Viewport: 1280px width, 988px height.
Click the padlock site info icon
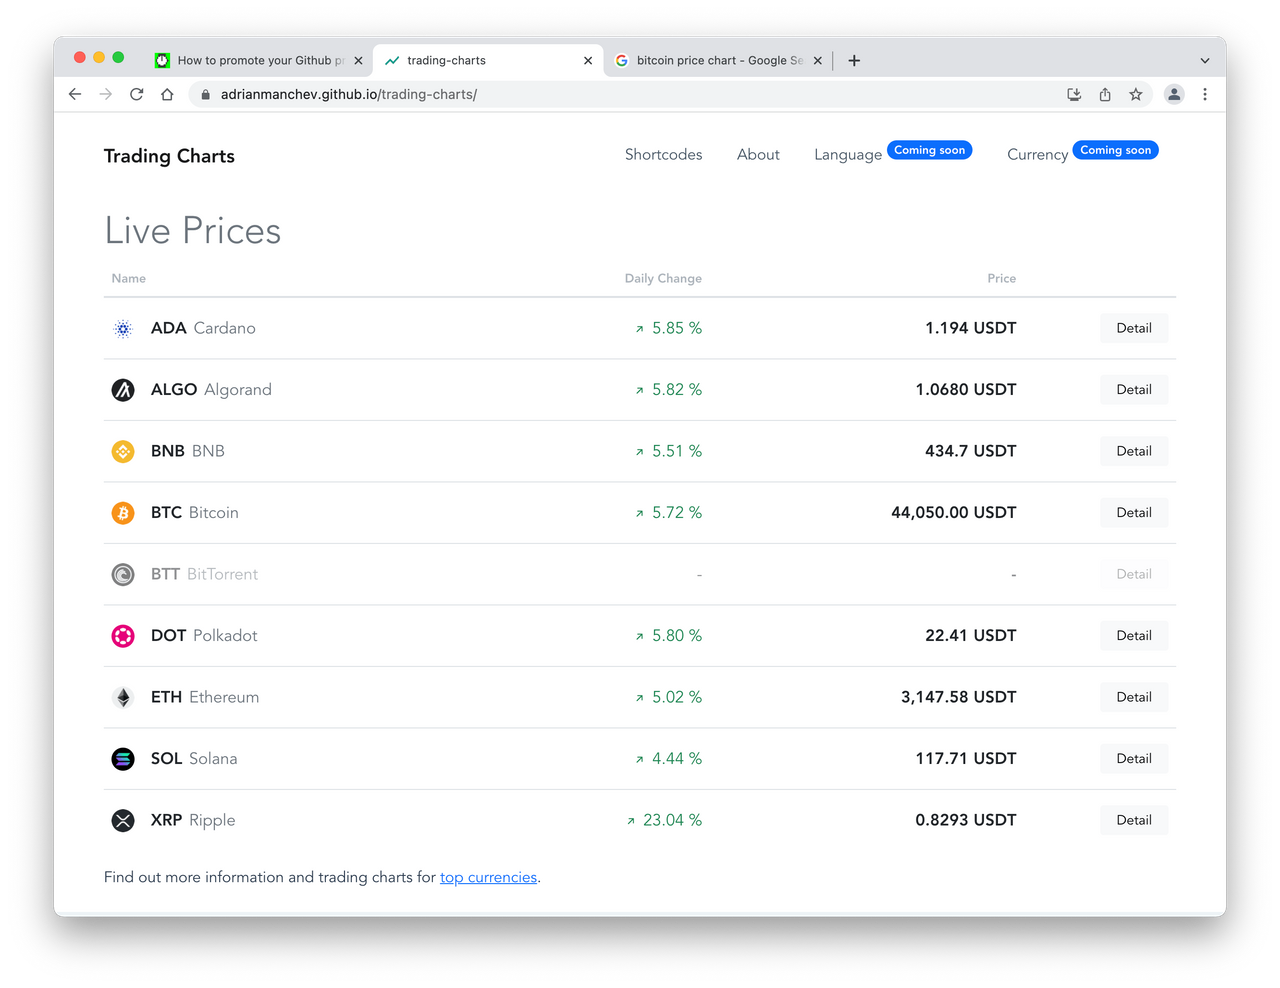click(205, 94)
